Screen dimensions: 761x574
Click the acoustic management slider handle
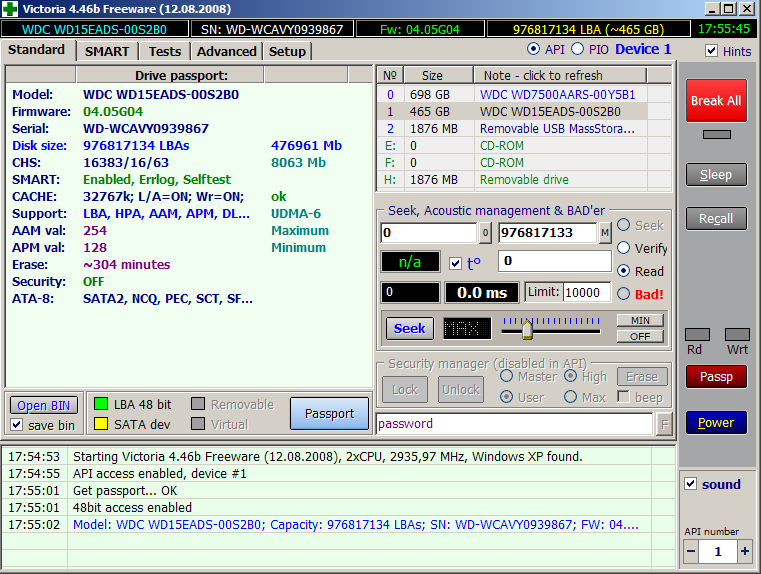527,330
